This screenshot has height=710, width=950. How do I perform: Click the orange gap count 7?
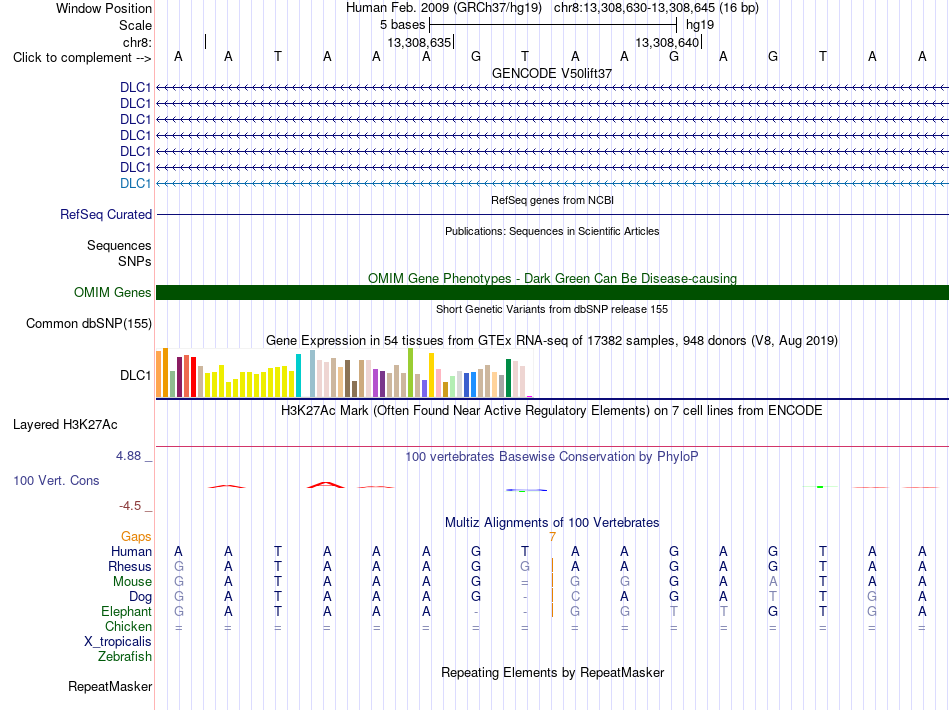[553, 537]
